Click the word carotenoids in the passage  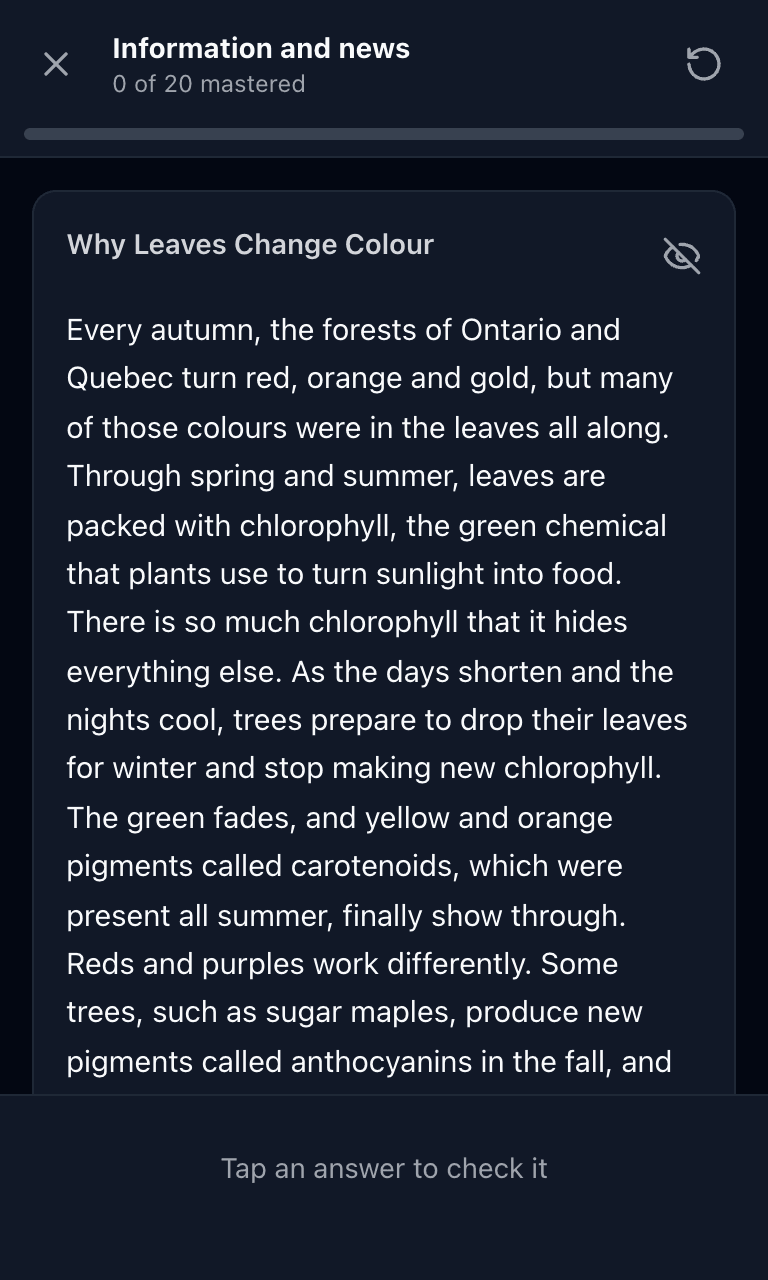(x=374, y=866)
